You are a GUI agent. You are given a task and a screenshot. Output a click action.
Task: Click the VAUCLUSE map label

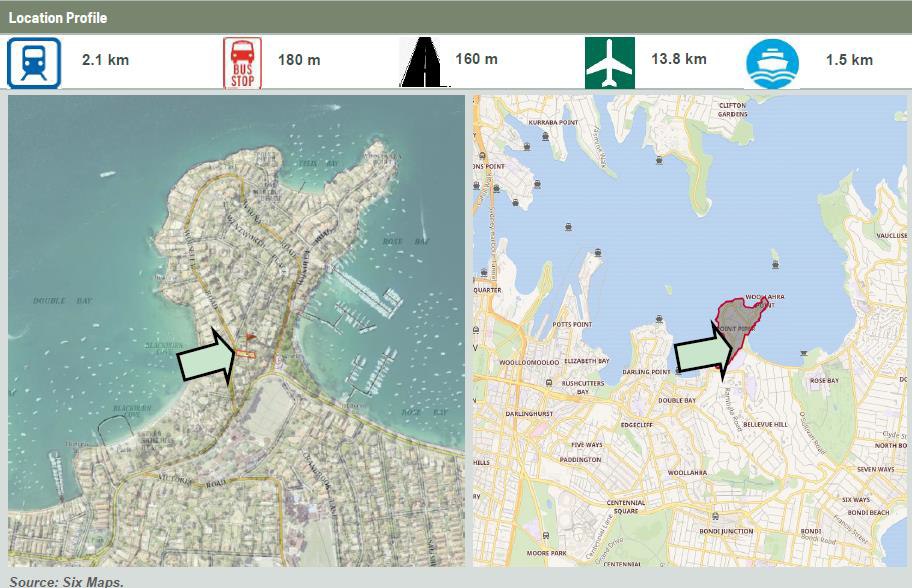[892, 236]
